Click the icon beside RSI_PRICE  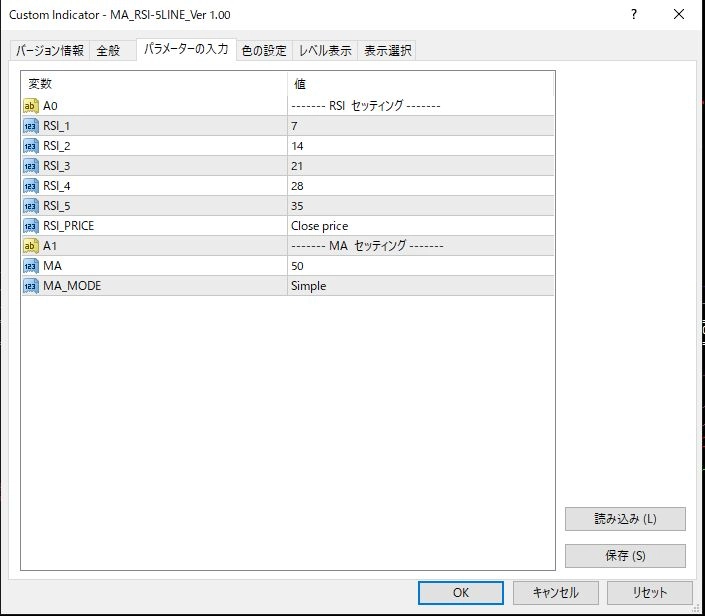[31, 226]
